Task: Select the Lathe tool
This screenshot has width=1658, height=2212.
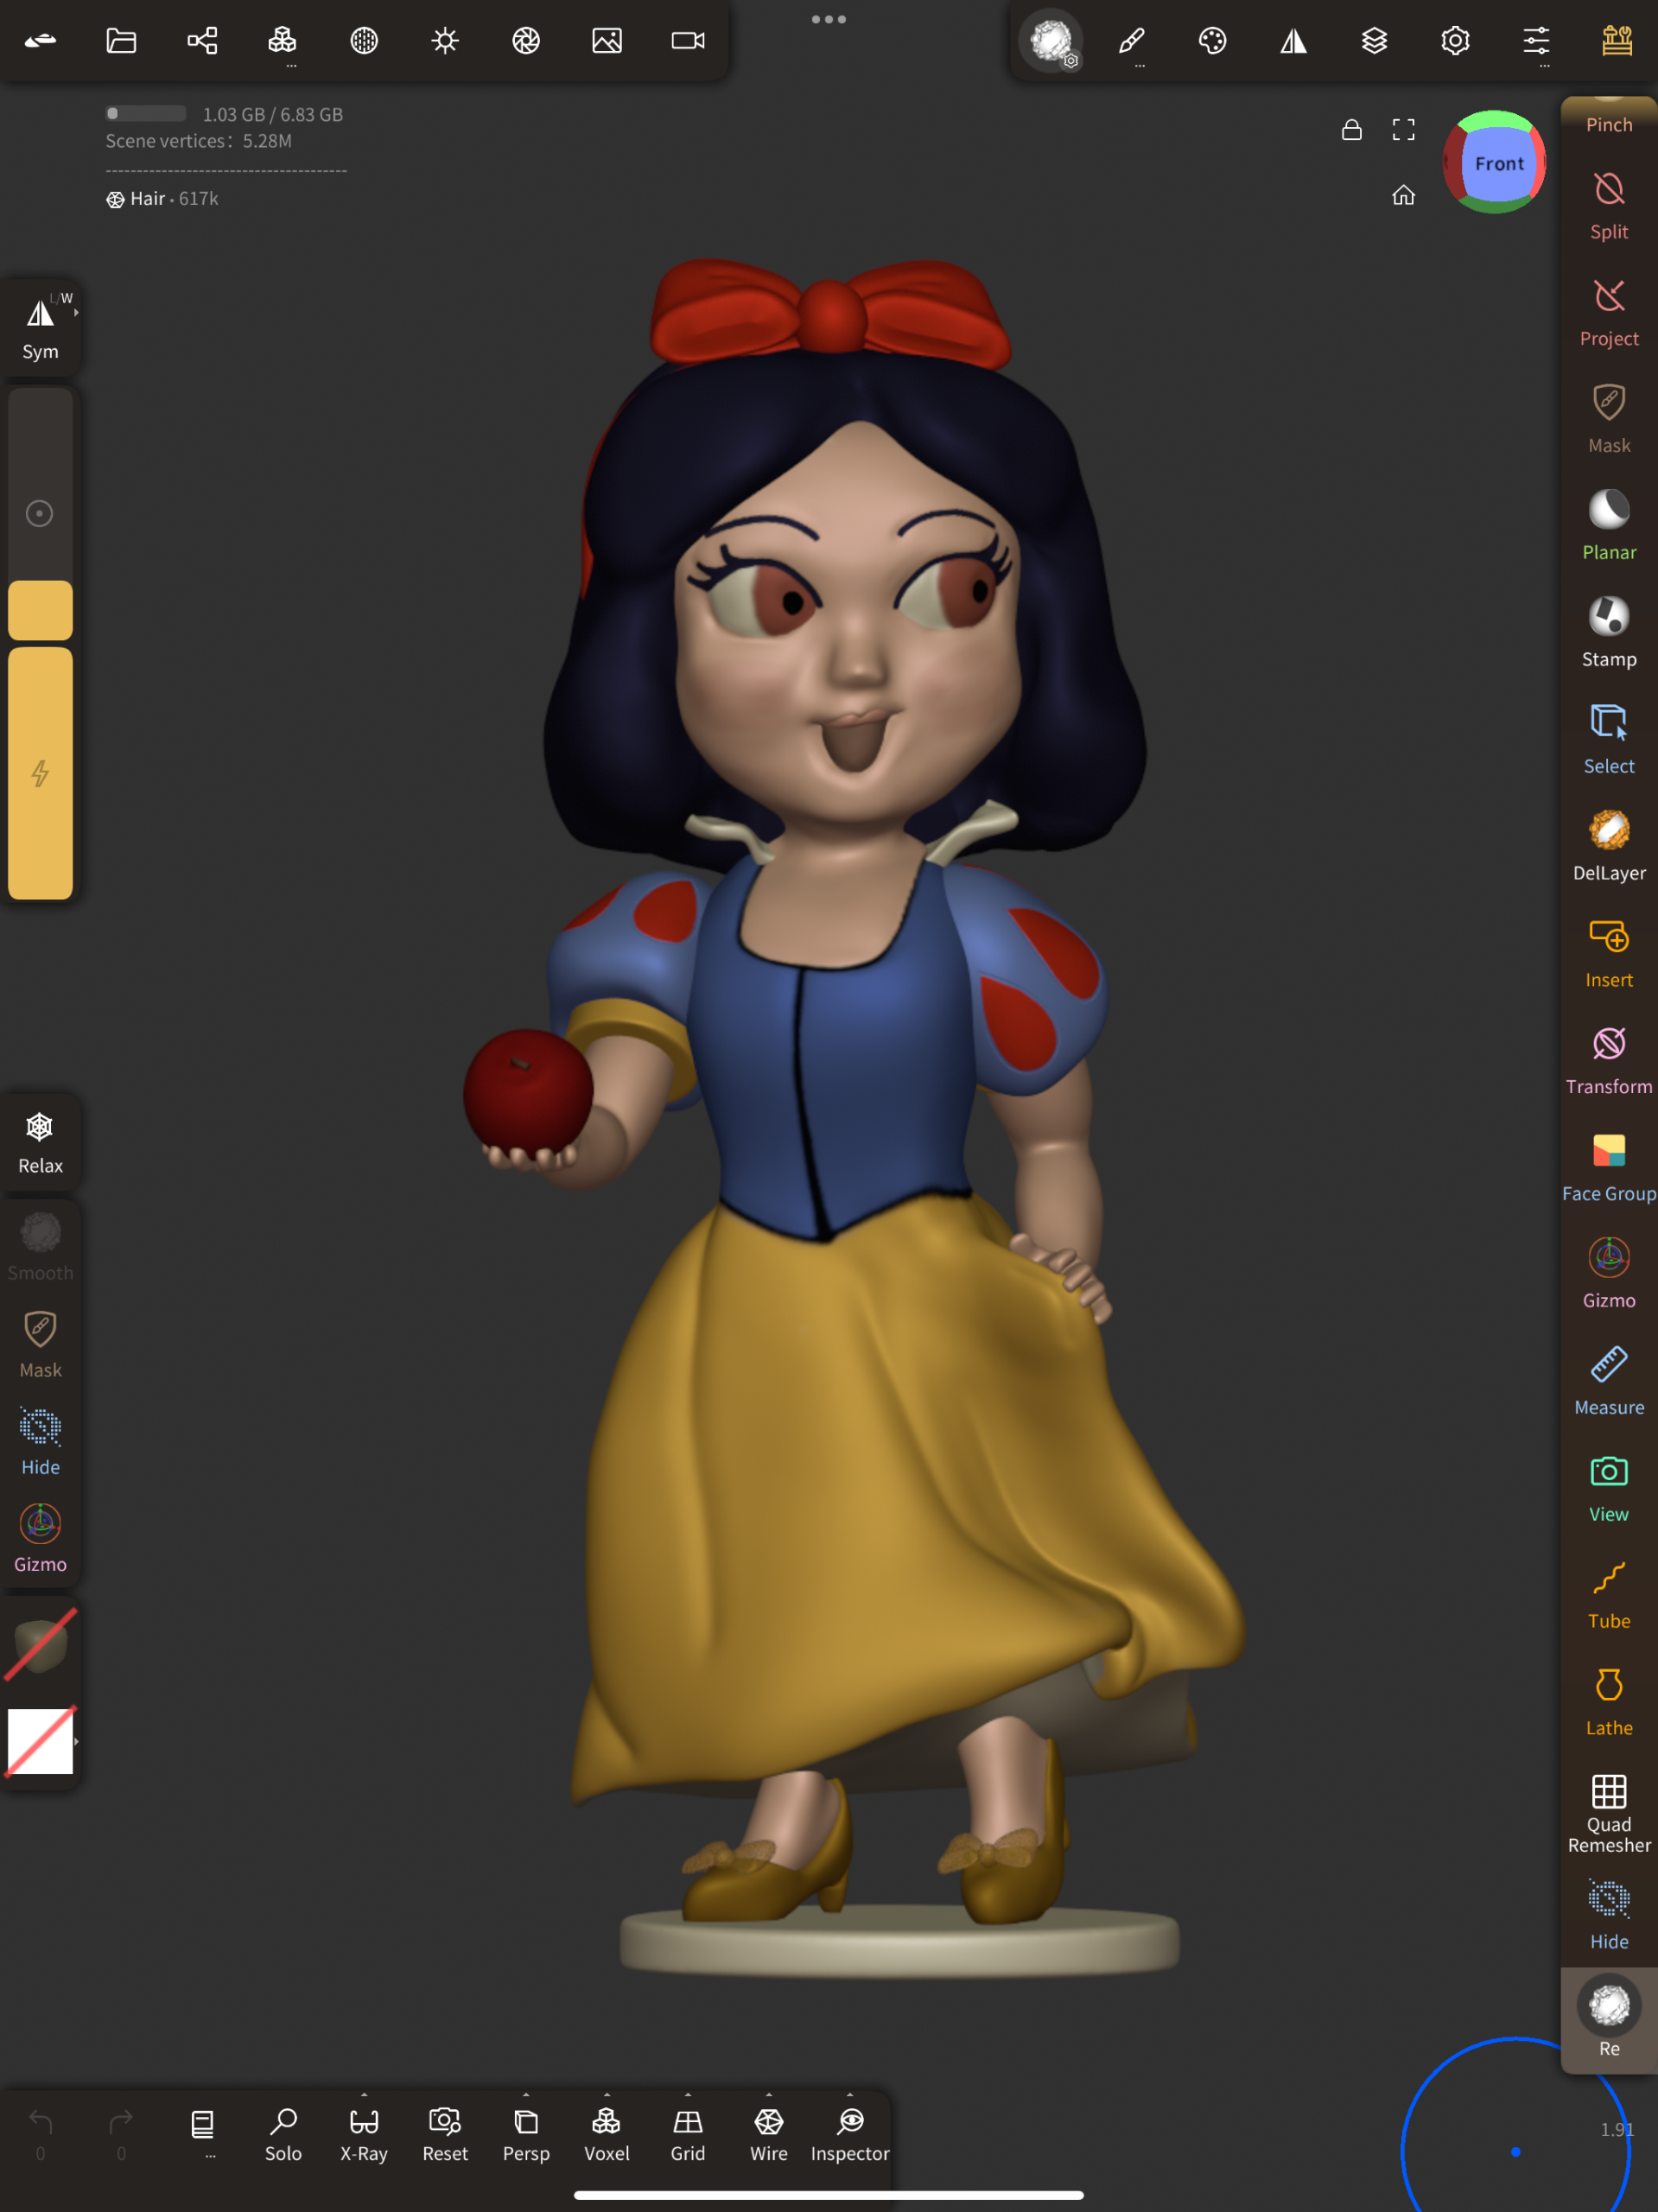Action: point(1609,1702)
